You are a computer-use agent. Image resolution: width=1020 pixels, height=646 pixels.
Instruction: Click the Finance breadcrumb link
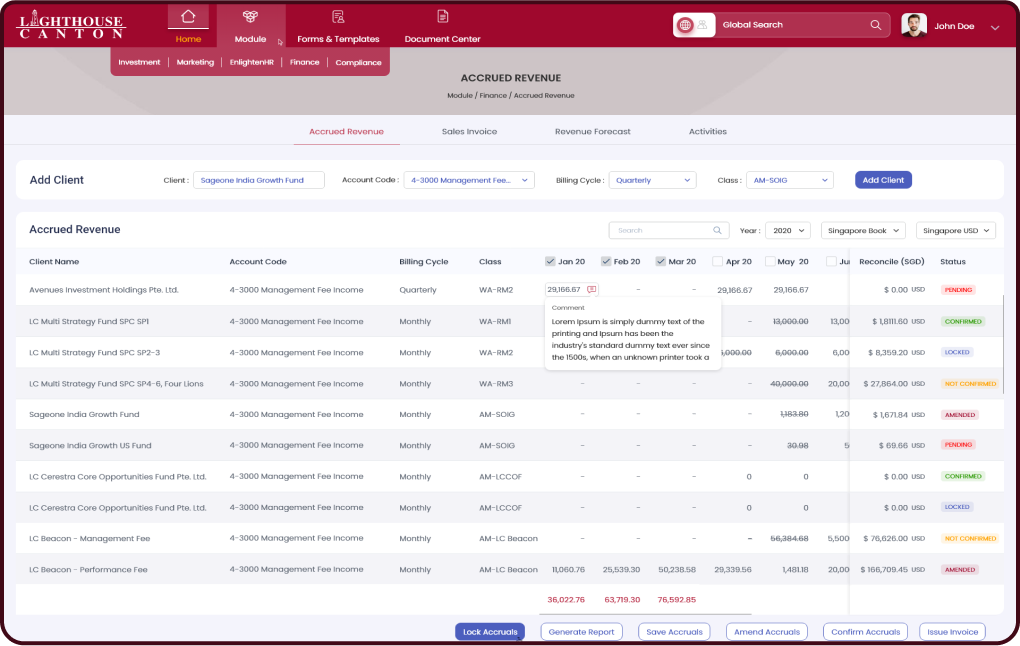pos(493,96)
